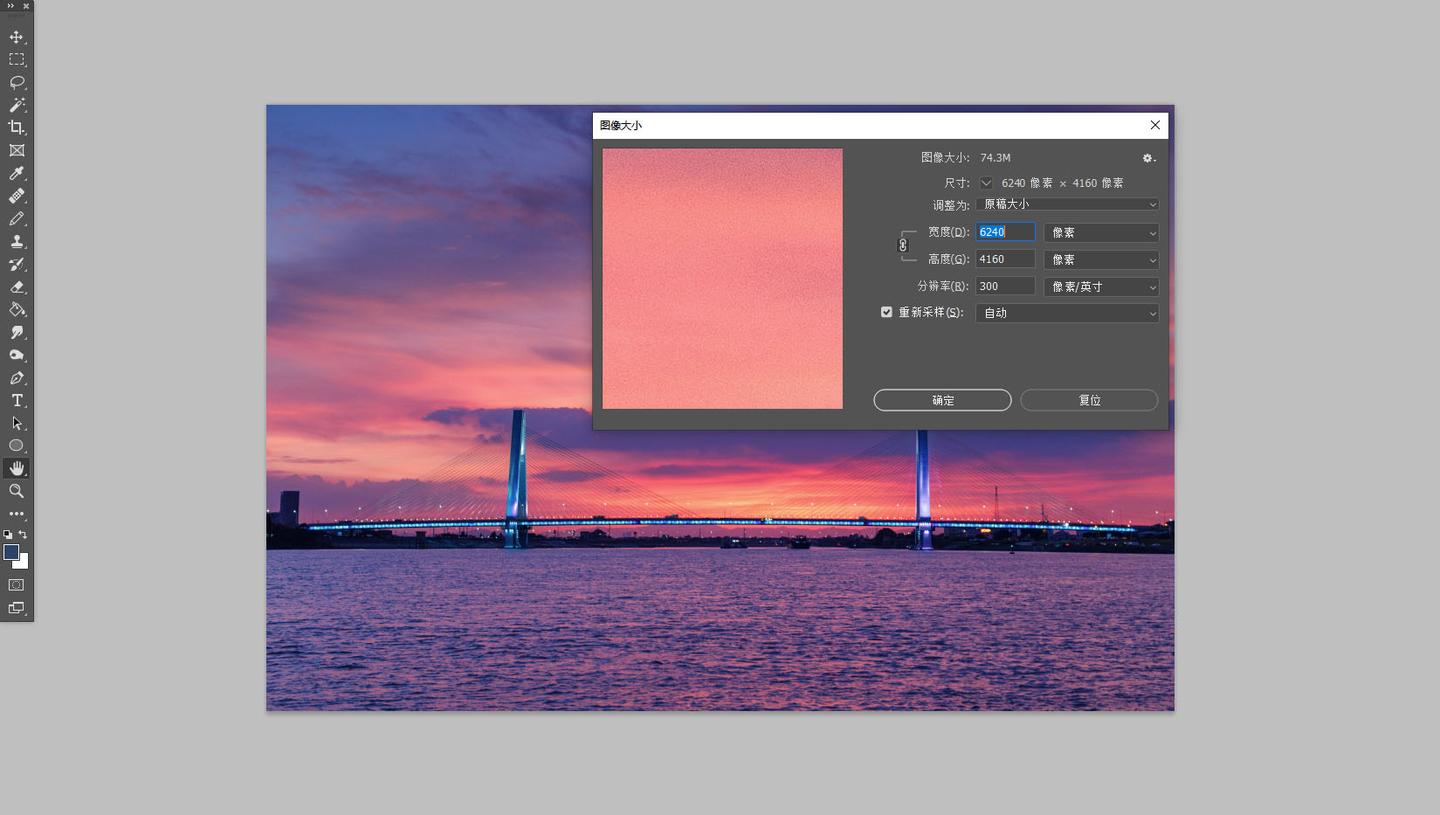Toggle Quick Mask mode in the toolbar
Viewport: 1440px width, 815px height.
click(x=16, y=585)
